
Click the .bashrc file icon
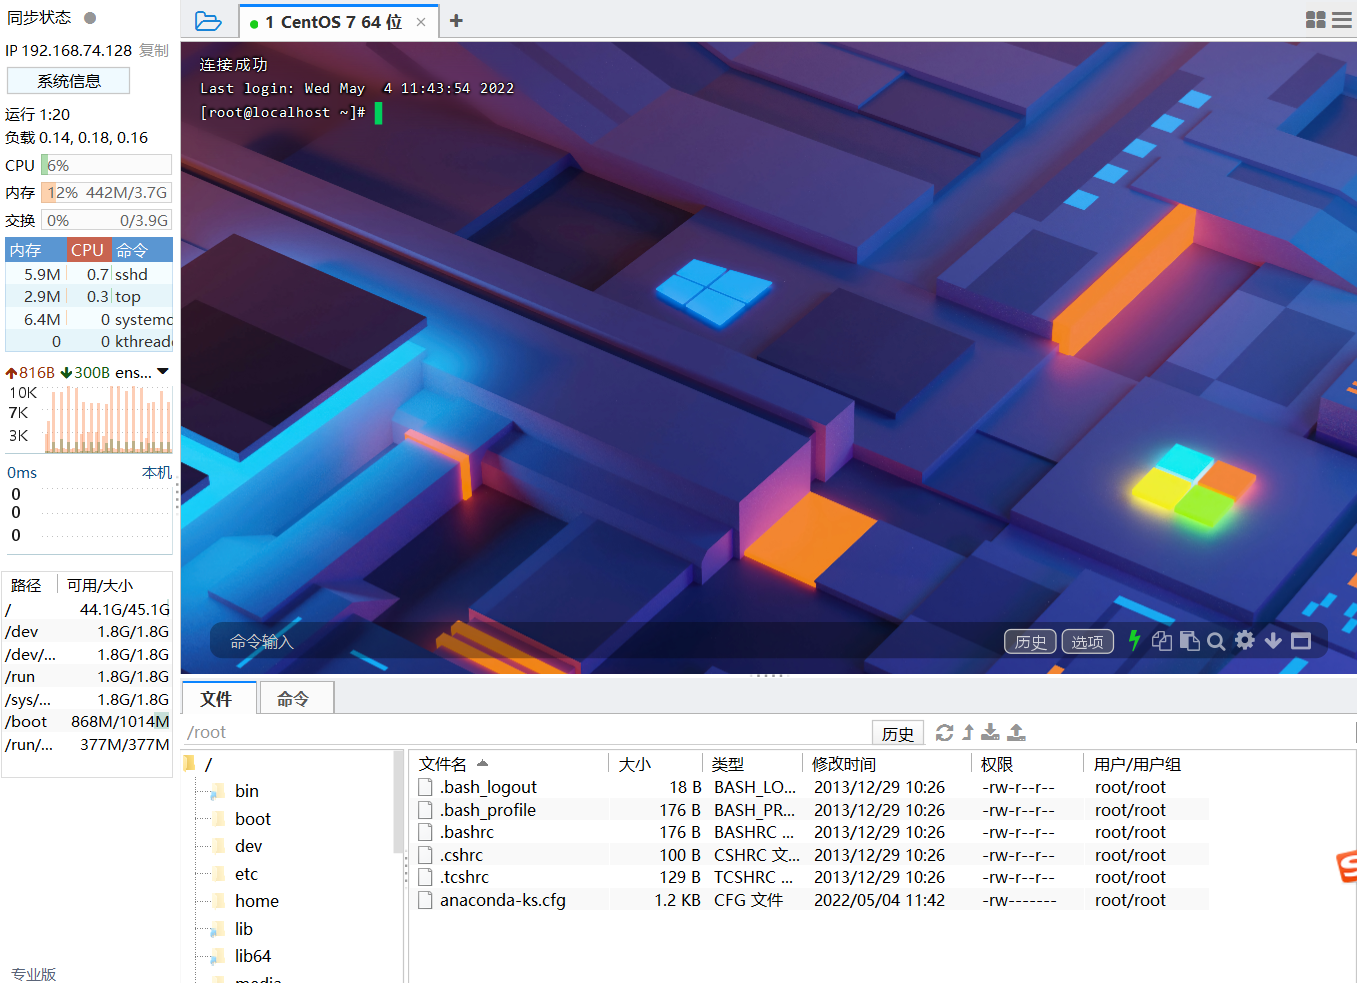(425, 832)
